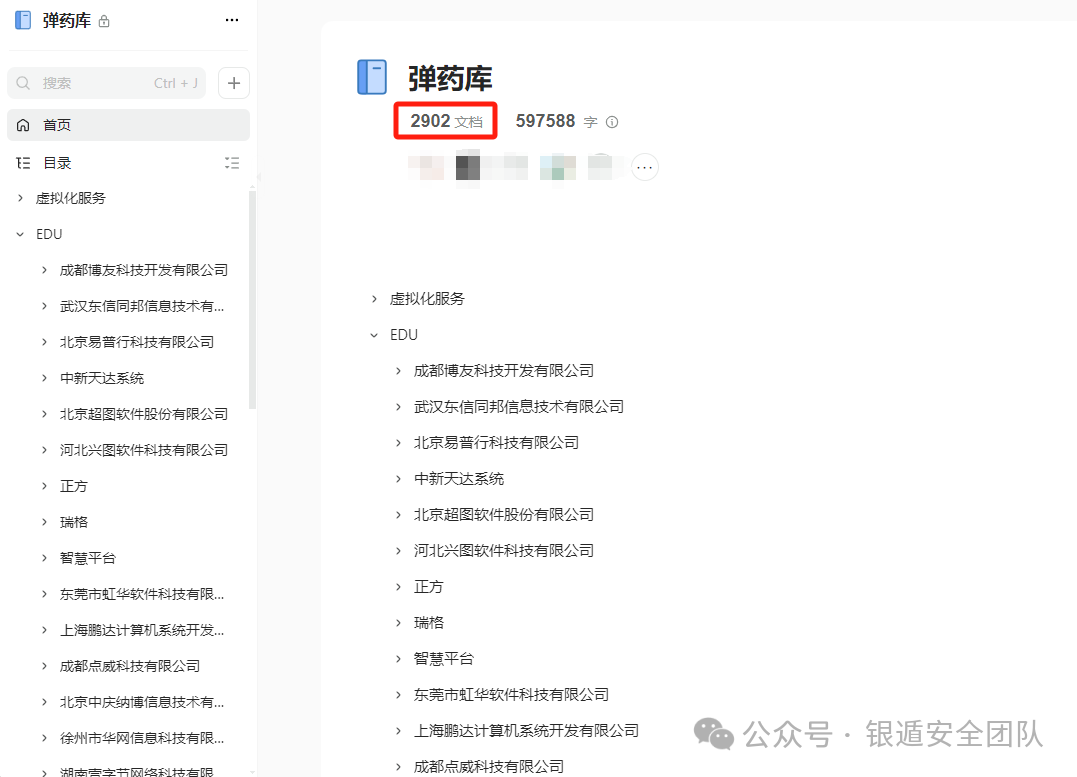Screen dimensions: 1077x777
Task: Open 成都博友科技开发有限公司 in main list
Action: [x=503, y=371]
